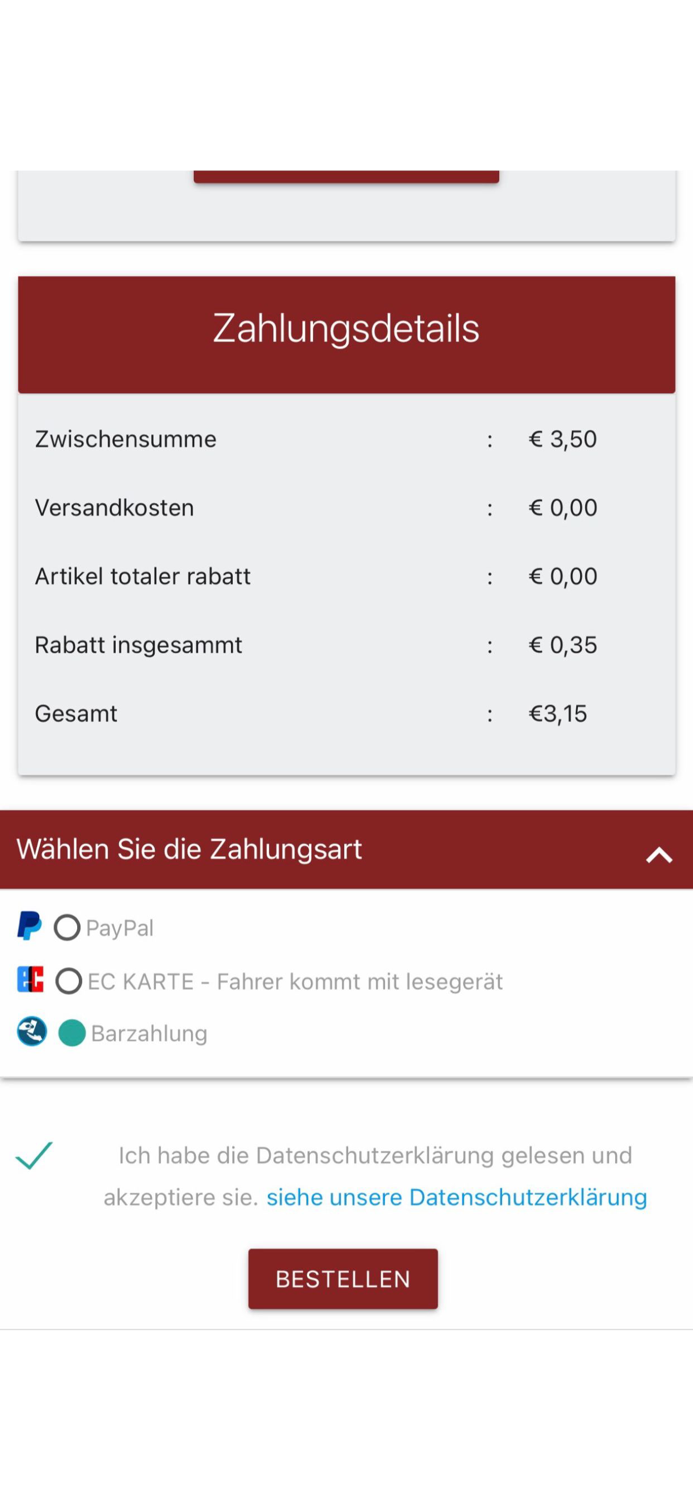Open the Datenschutzerklärung link
Screen dimensions: 693x1500
click(x=456, y=1196)
